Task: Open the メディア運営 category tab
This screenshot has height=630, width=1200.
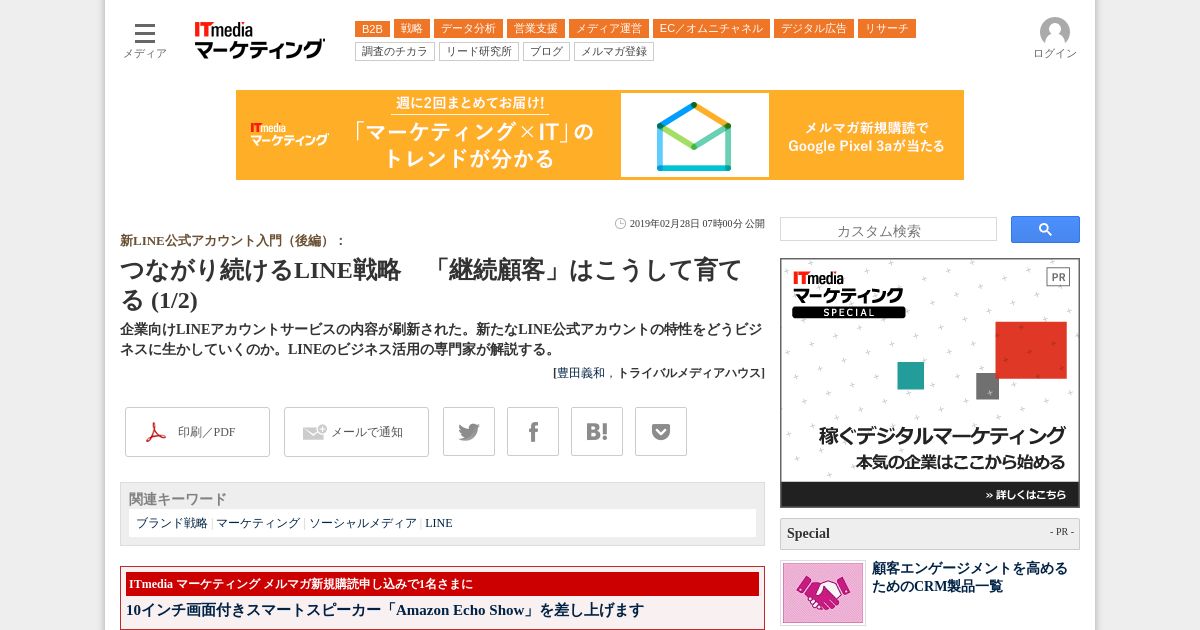Action: pyautogui.click(x=609, y=29)
